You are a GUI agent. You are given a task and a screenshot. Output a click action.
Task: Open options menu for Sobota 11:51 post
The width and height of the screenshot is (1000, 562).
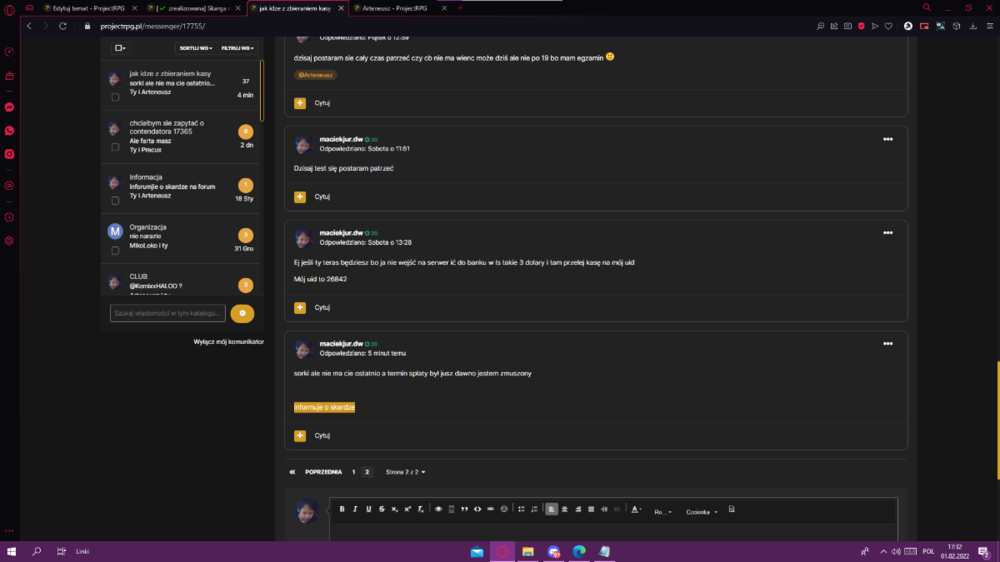888,139
